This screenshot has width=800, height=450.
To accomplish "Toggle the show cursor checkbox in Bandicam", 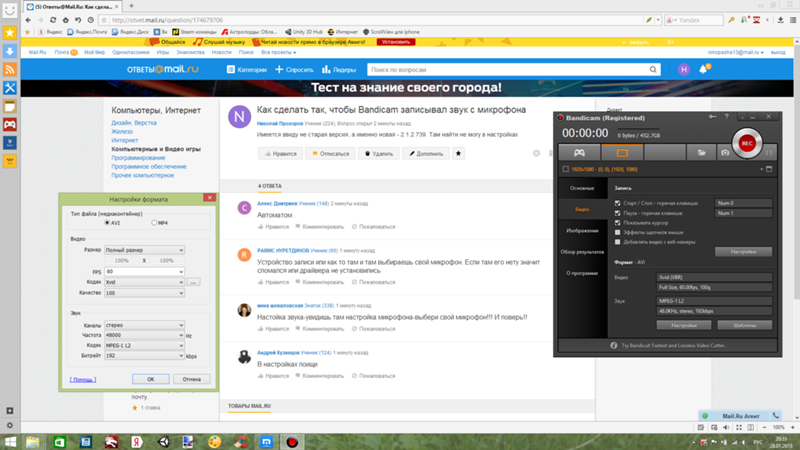I will point(617,223).
